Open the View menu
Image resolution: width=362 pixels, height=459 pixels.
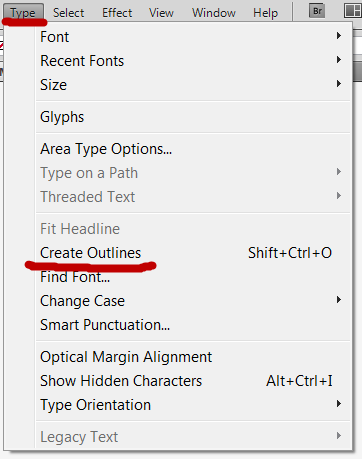tap(161, 13)
